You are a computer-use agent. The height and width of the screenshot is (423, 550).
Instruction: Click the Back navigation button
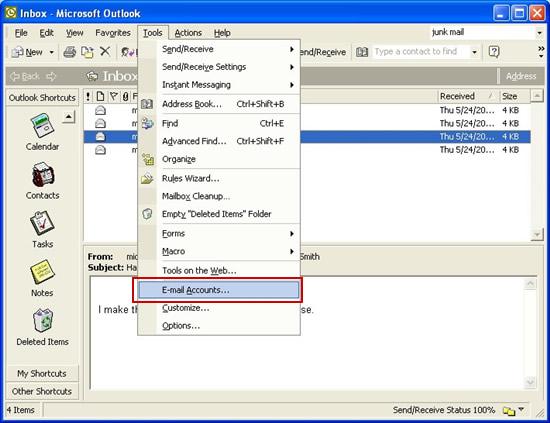[x=25, y=76]
